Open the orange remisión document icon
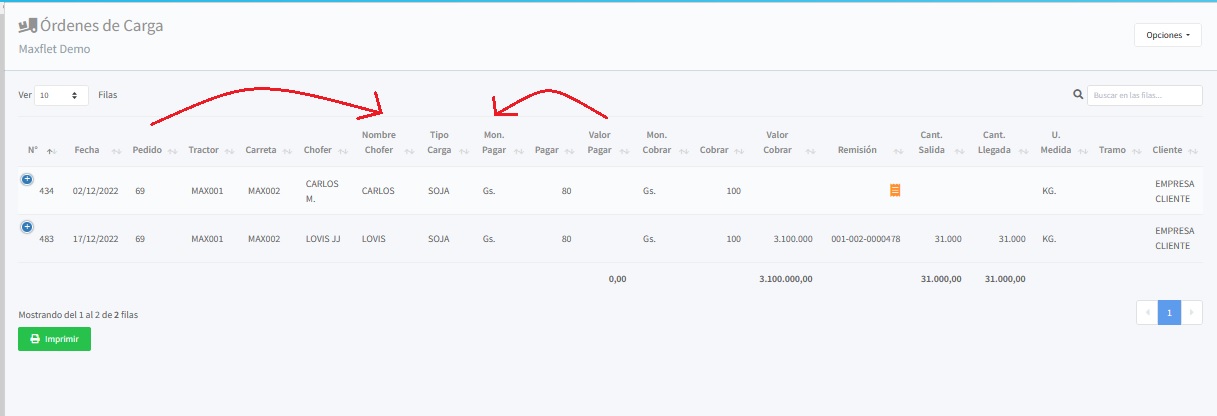This screenshot has width=1217, height=416. click(895, 190)
